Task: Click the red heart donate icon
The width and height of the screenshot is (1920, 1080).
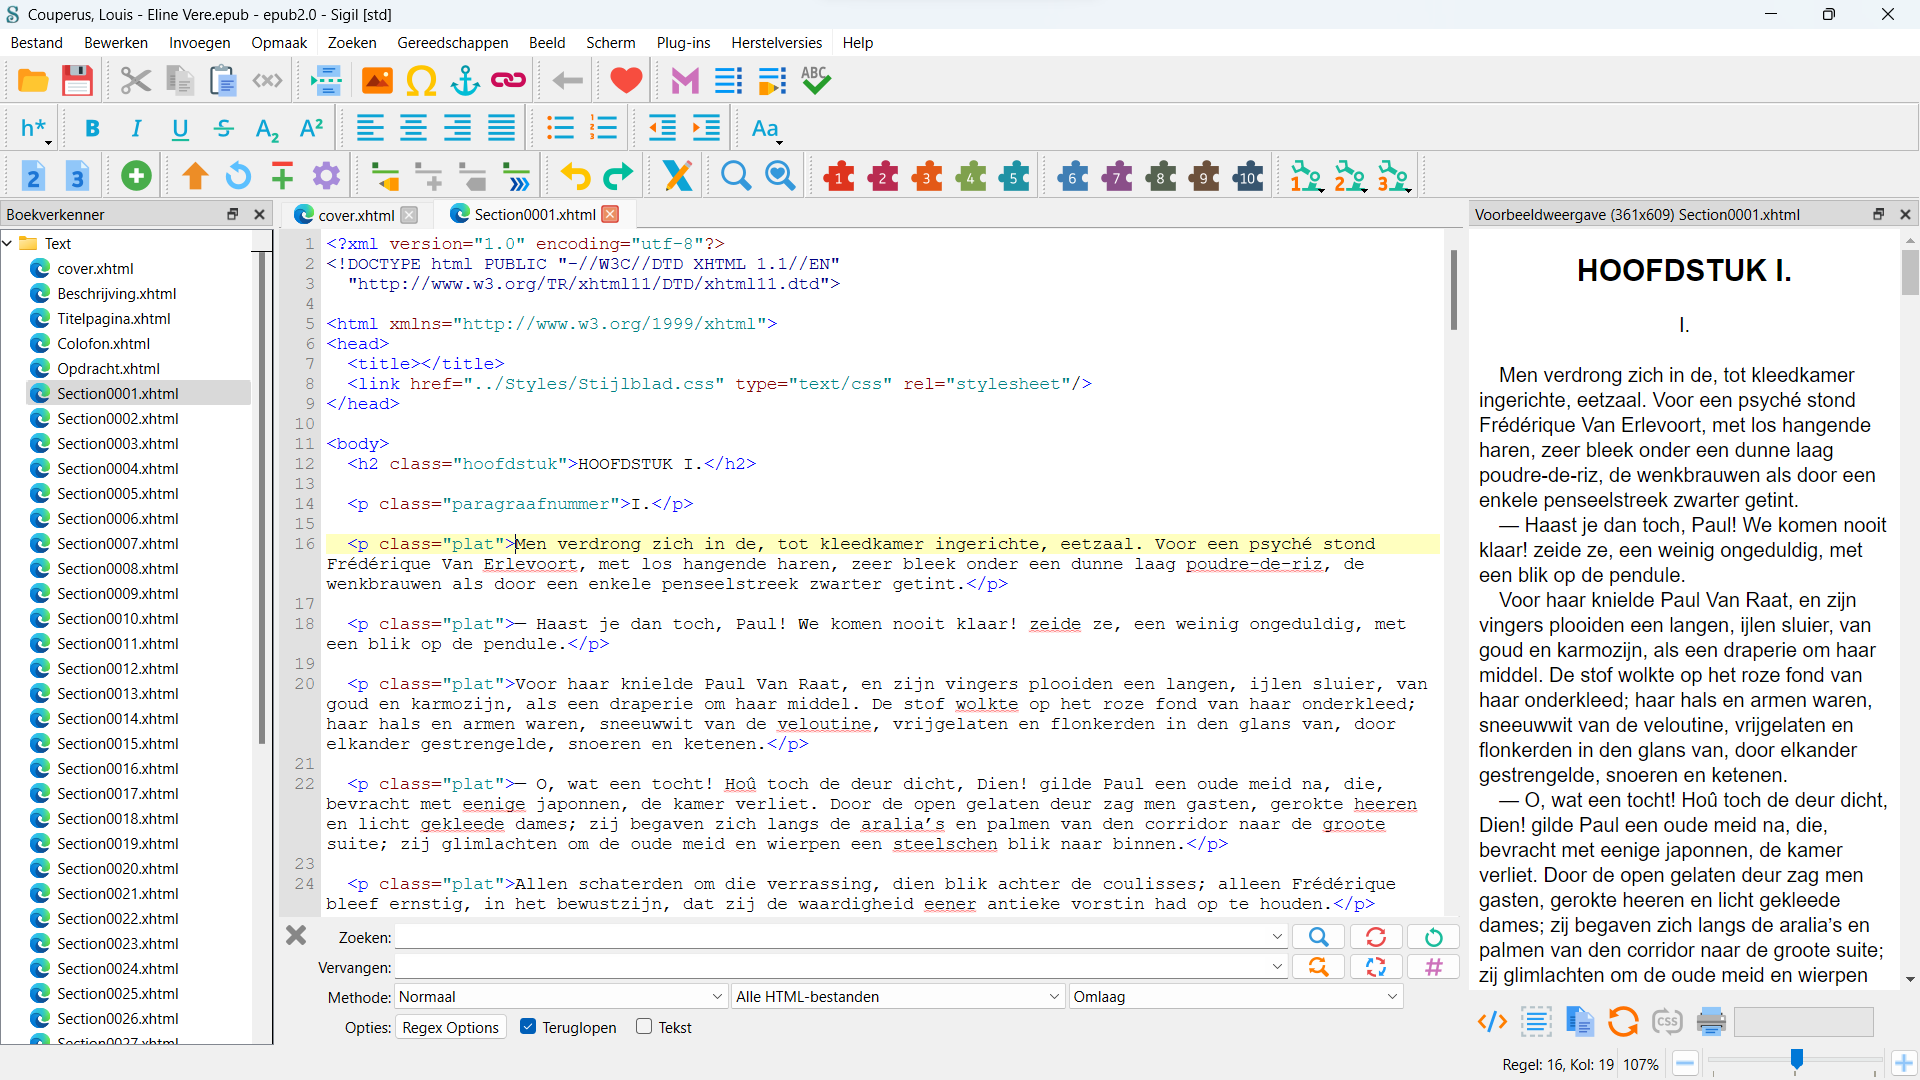Action: 626,80
